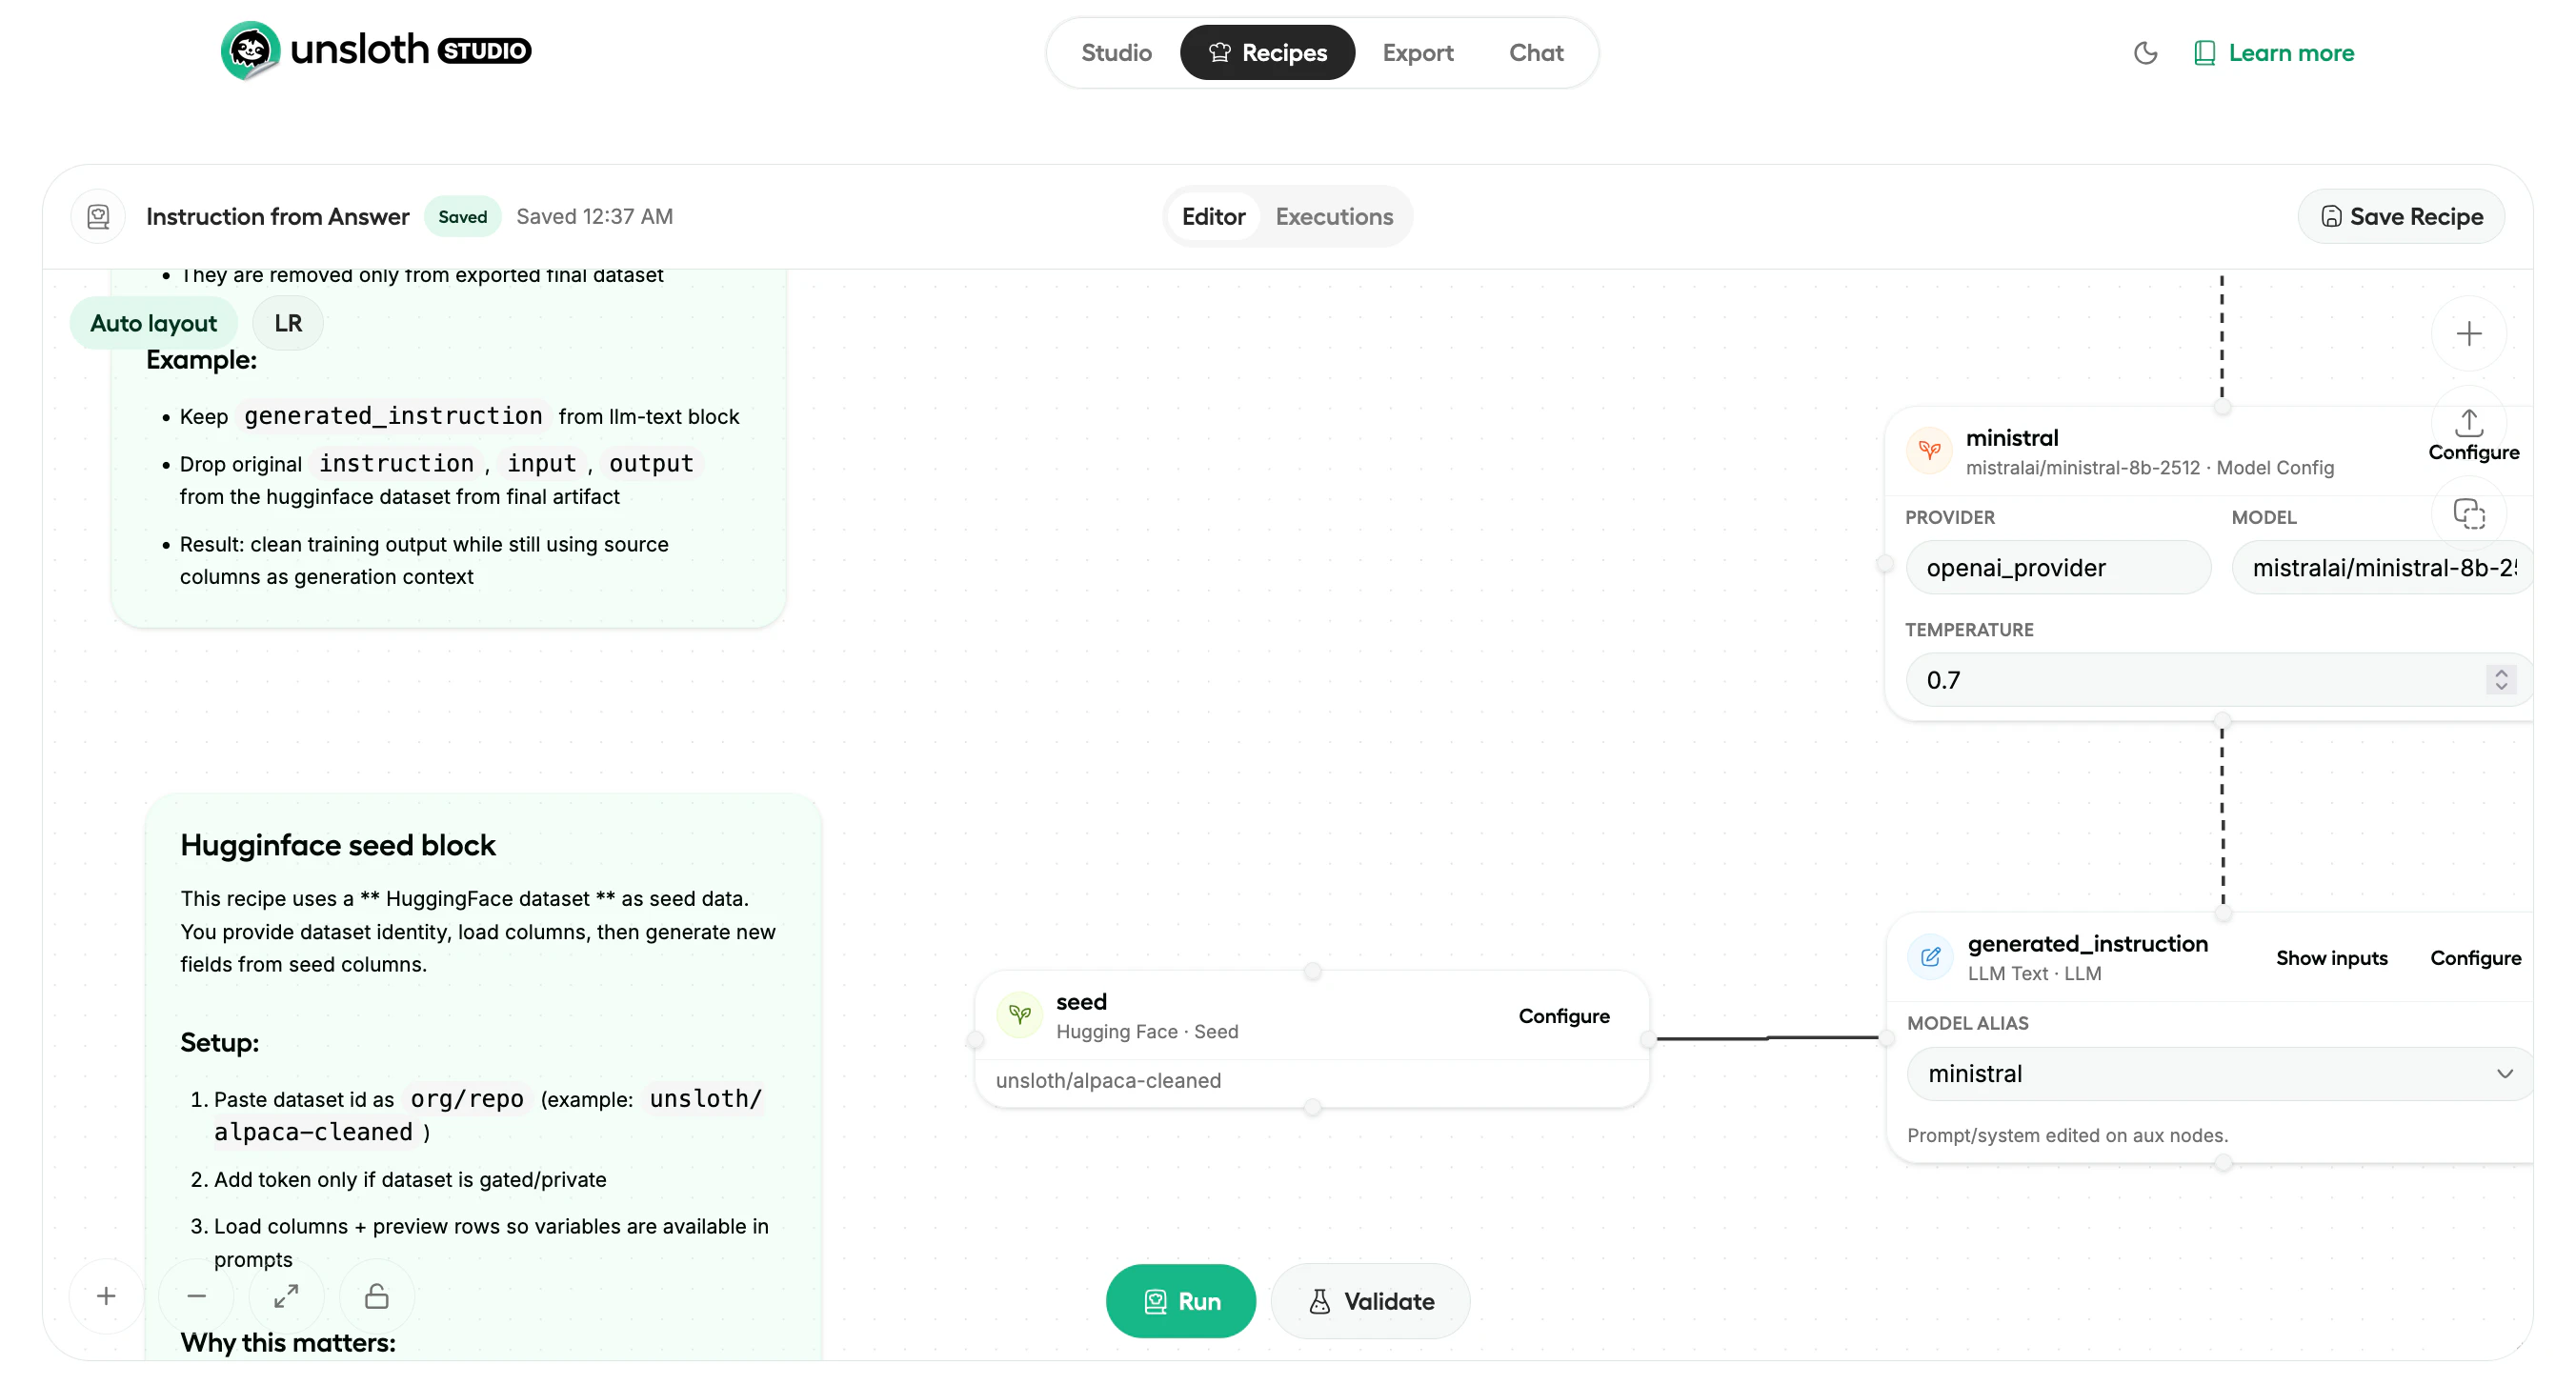
Task: Toggle Auto layout option
Action: (x=153, y=323)
